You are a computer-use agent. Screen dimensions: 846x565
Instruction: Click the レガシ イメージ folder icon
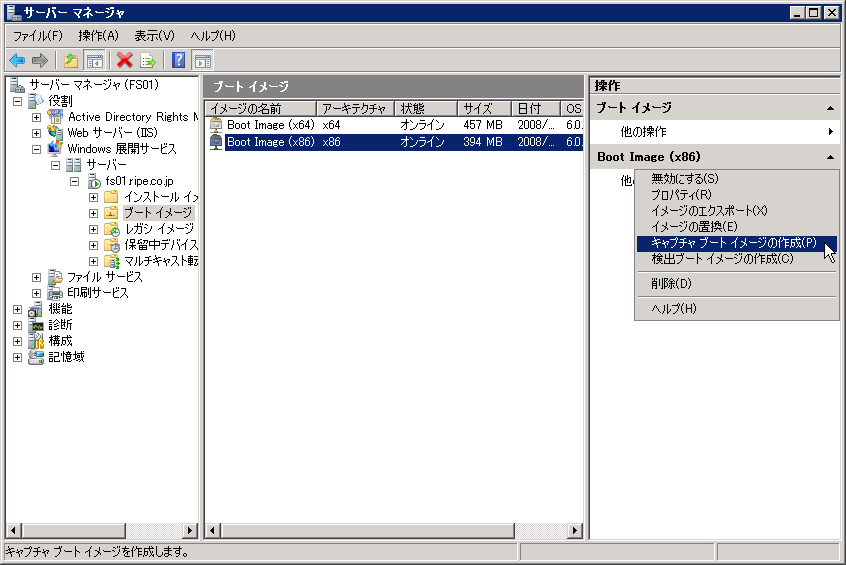(x=112, y=229)
